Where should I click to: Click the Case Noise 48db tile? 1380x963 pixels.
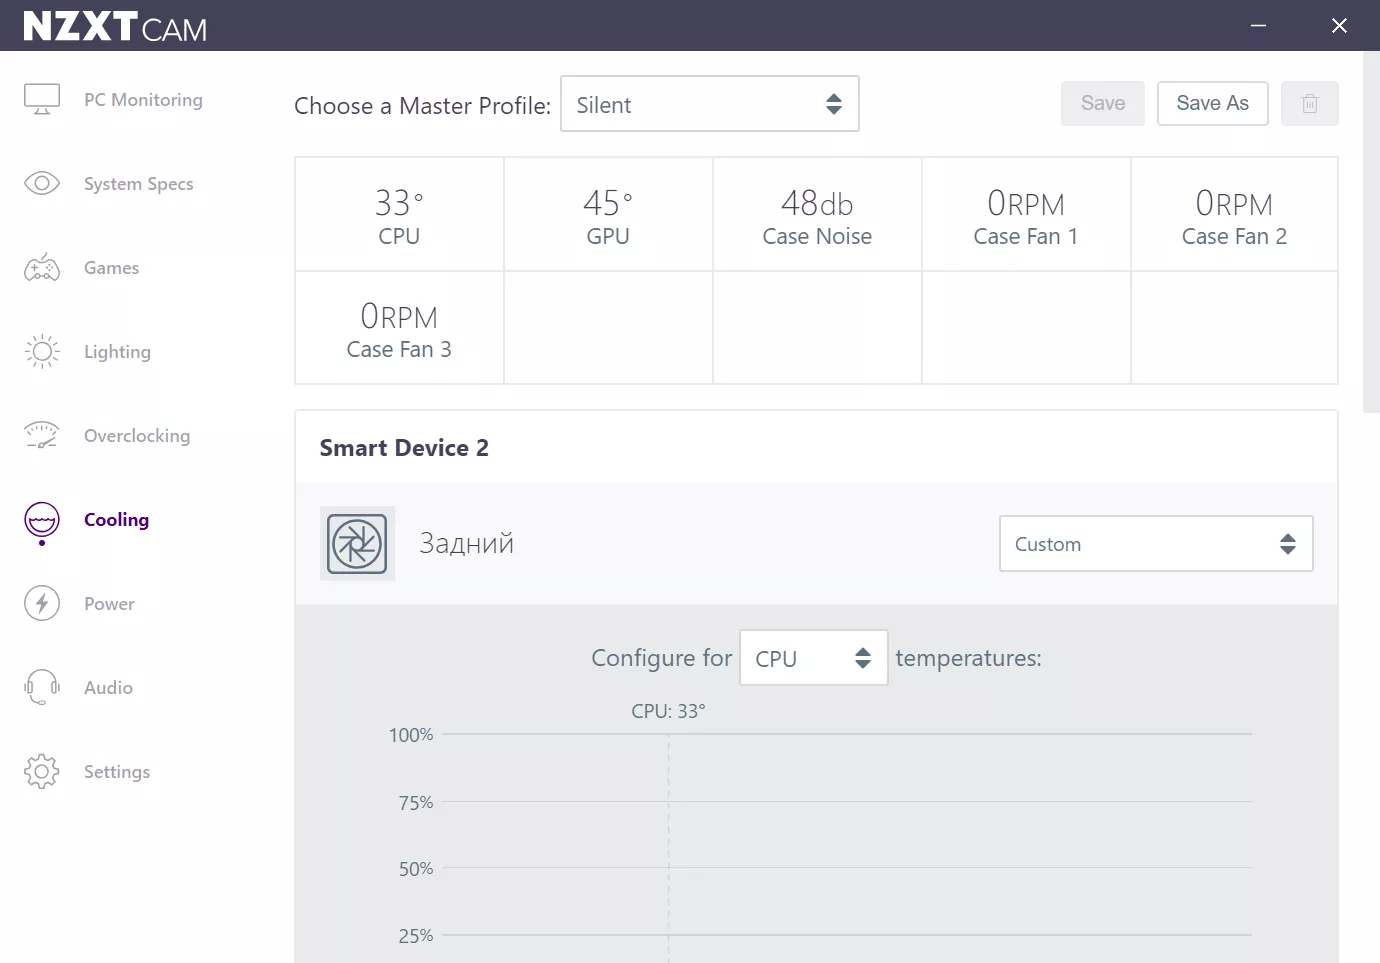point(818,215)
